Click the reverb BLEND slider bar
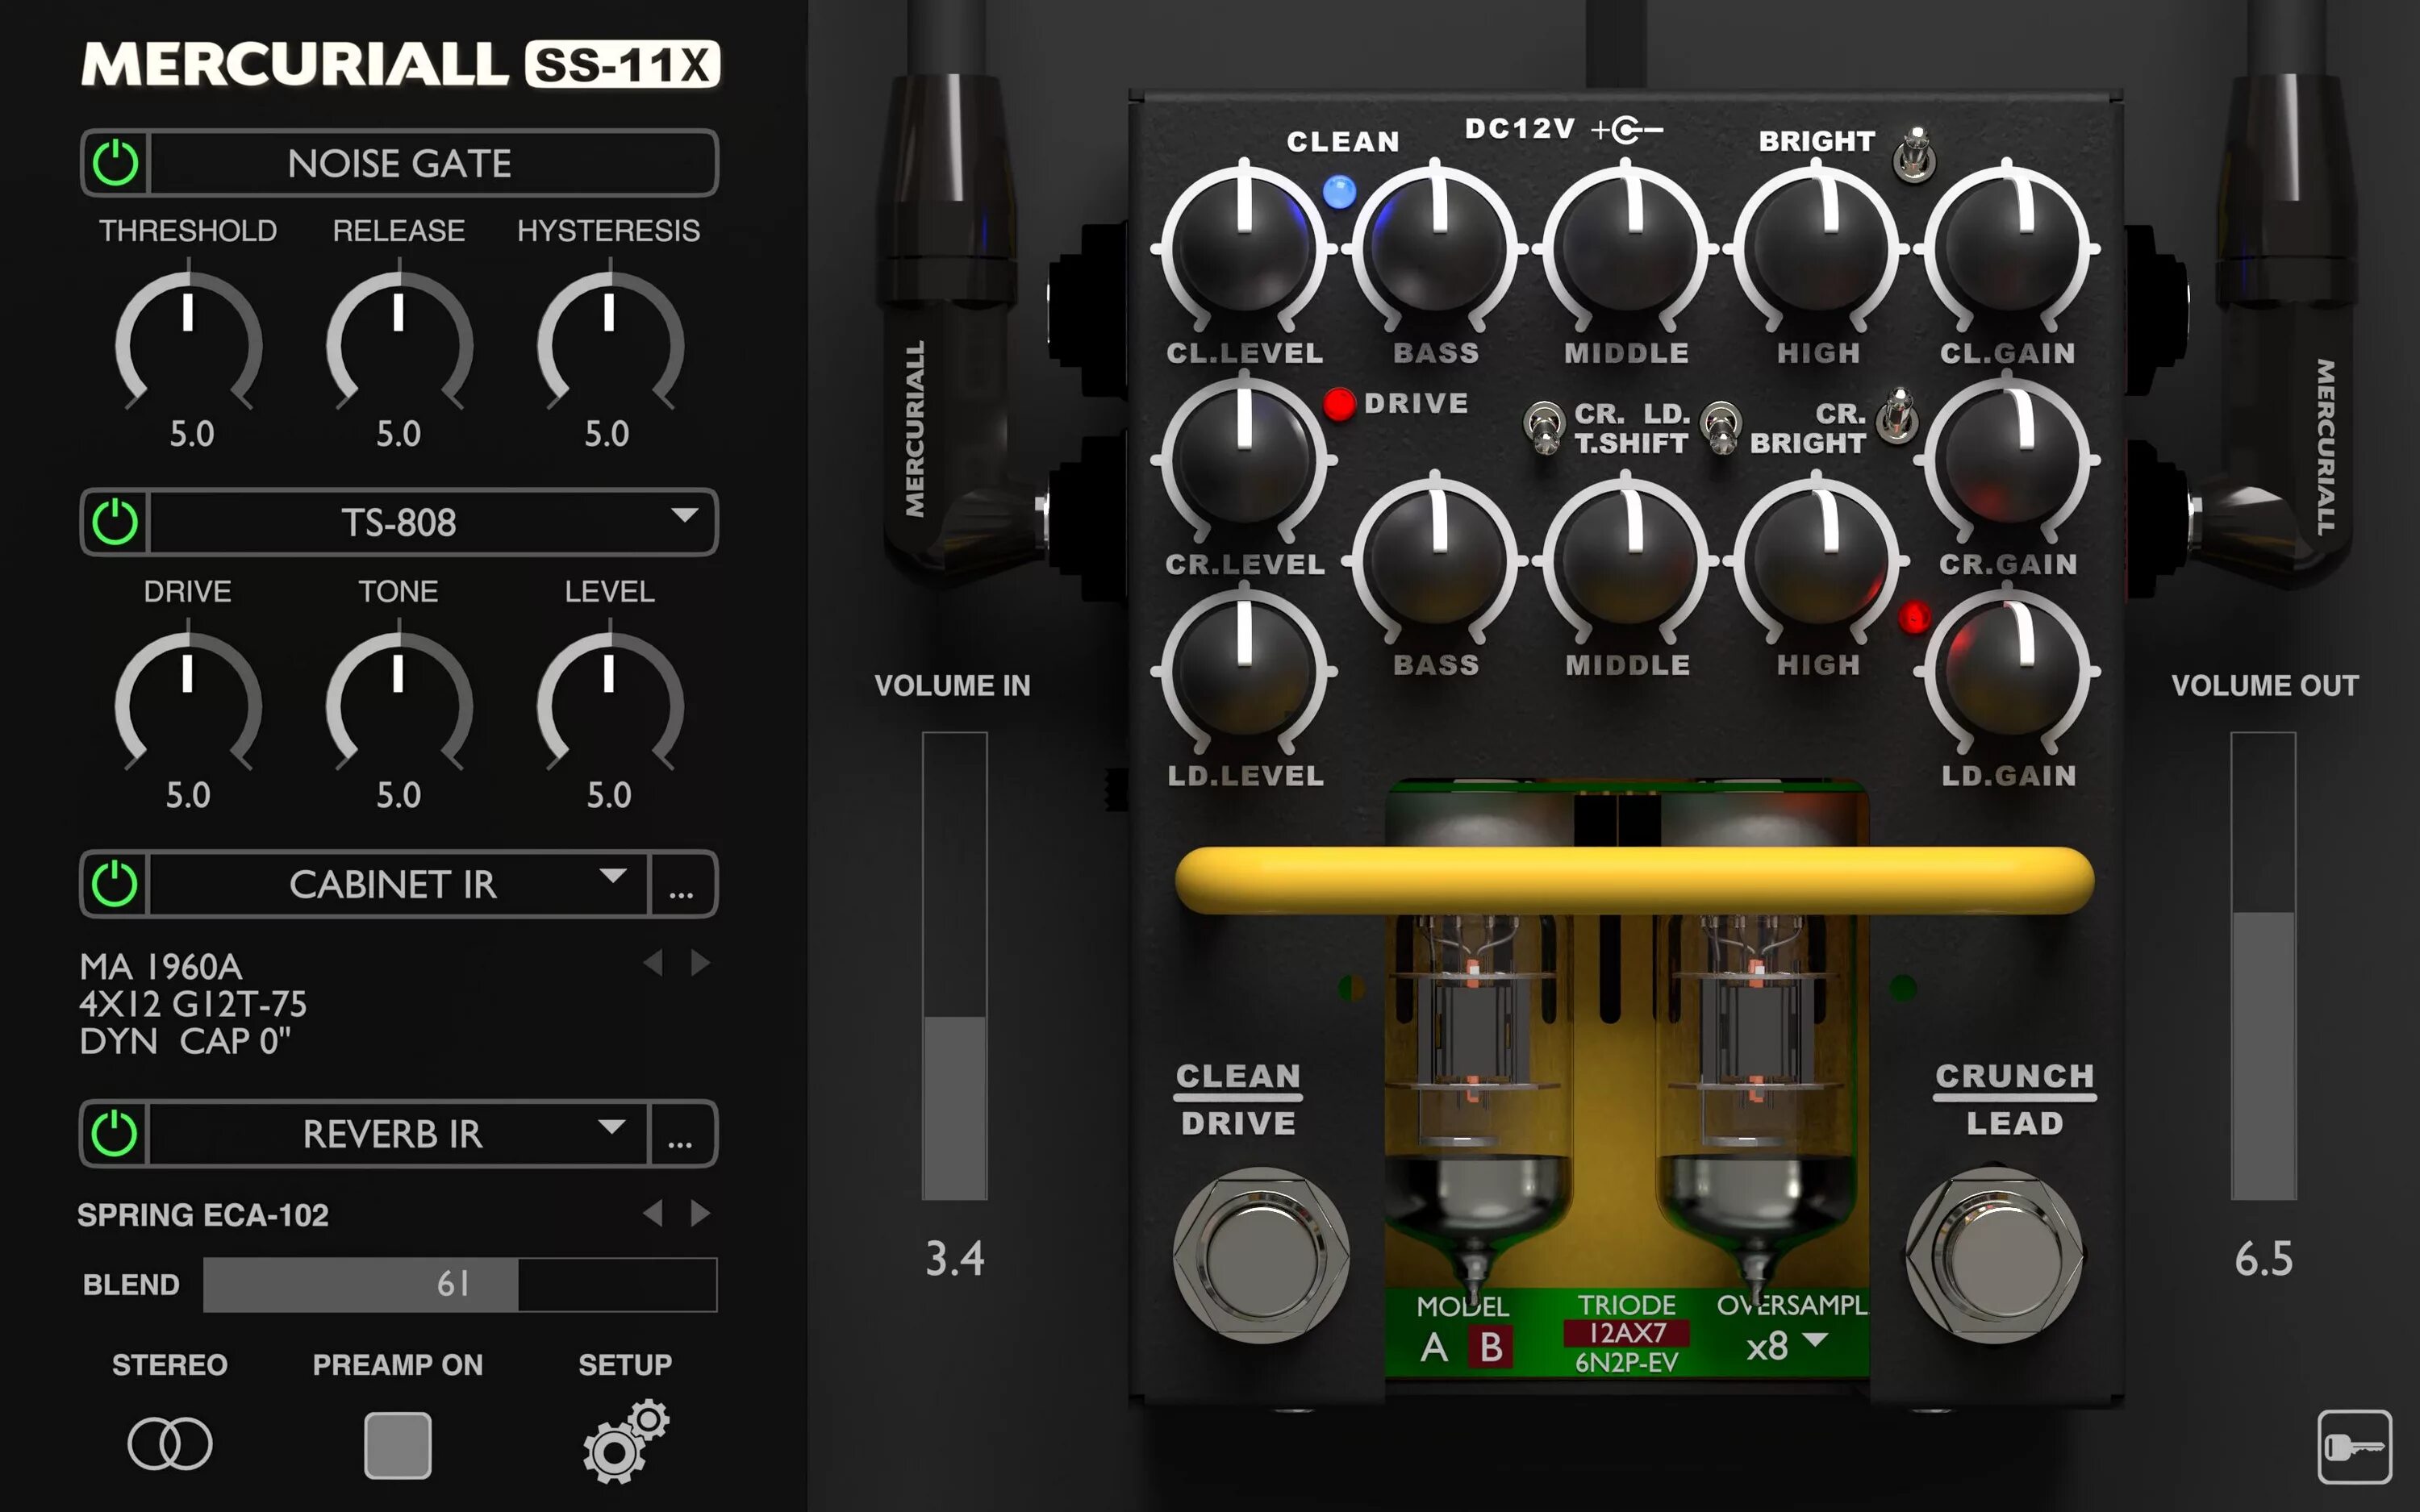Image resolution: width=2420 pixels, height=1512 pixels. coord(460,1284)
